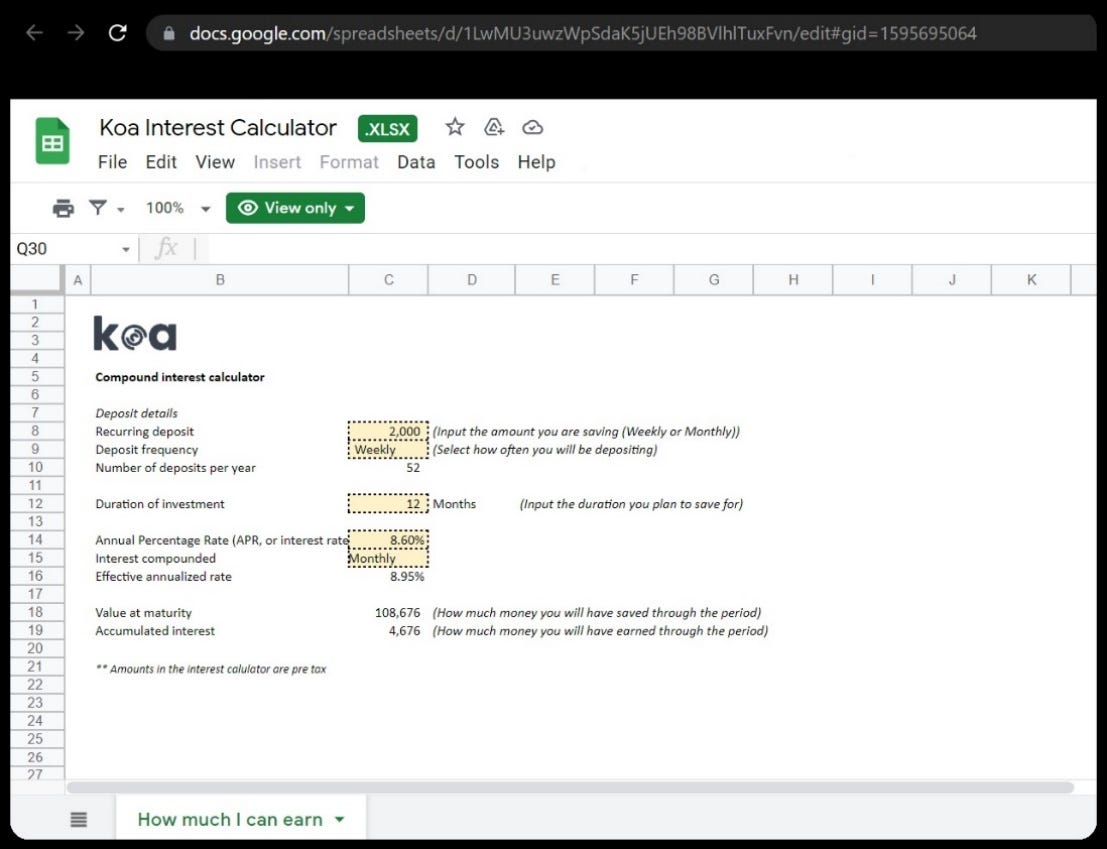The width and height of the screenshot is (1107, 849).
Task: Open the Data menu
Action: [x=416, y=162]
